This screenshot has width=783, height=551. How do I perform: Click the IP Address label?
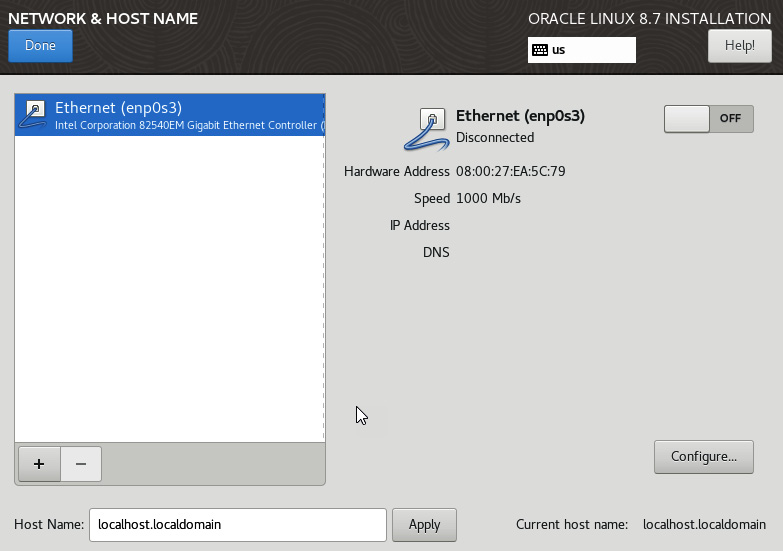(419, 225)
